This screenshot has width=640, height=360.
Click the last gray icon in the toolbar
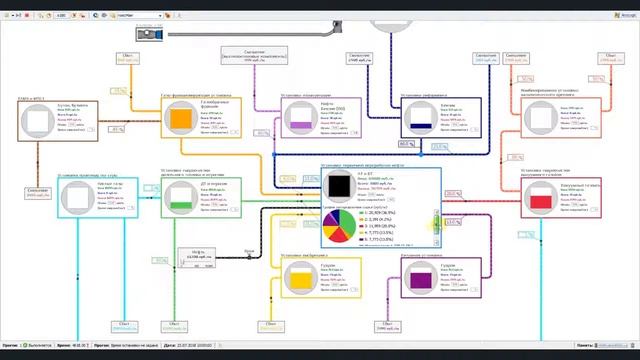click(179, 16)
